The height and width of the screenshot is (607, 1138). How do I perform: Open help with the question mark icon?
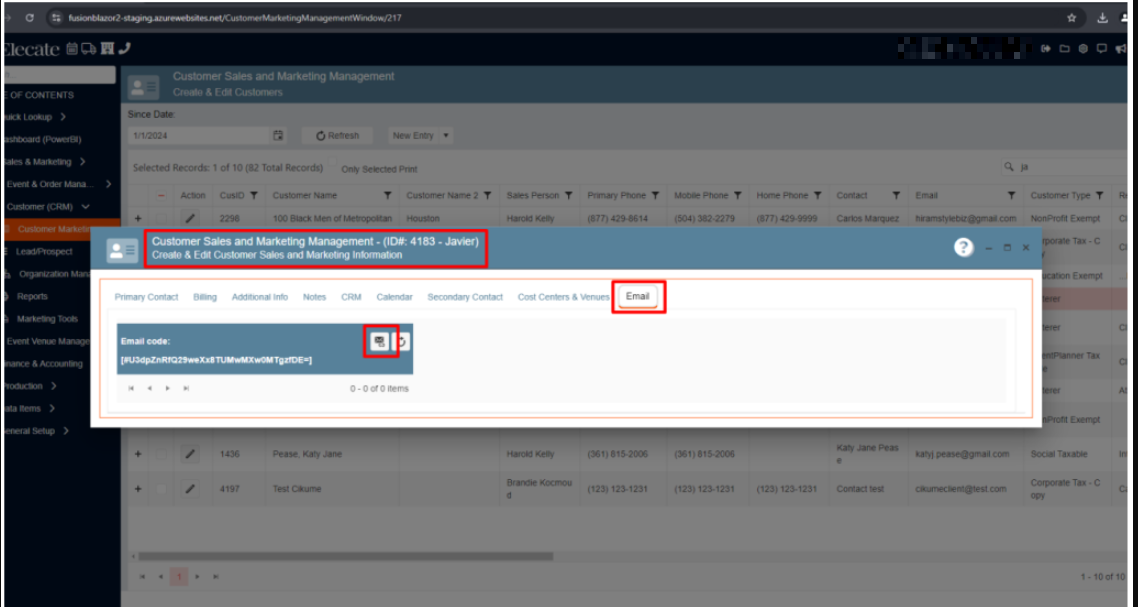click(963, 247)
